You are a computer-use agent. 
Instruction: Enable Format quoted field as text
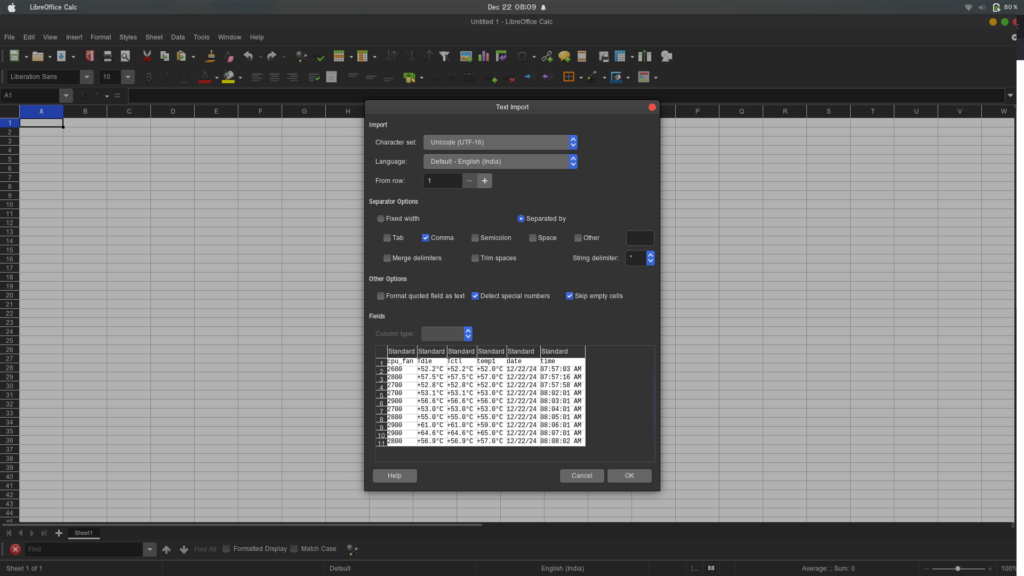click(x=381, y=296)
